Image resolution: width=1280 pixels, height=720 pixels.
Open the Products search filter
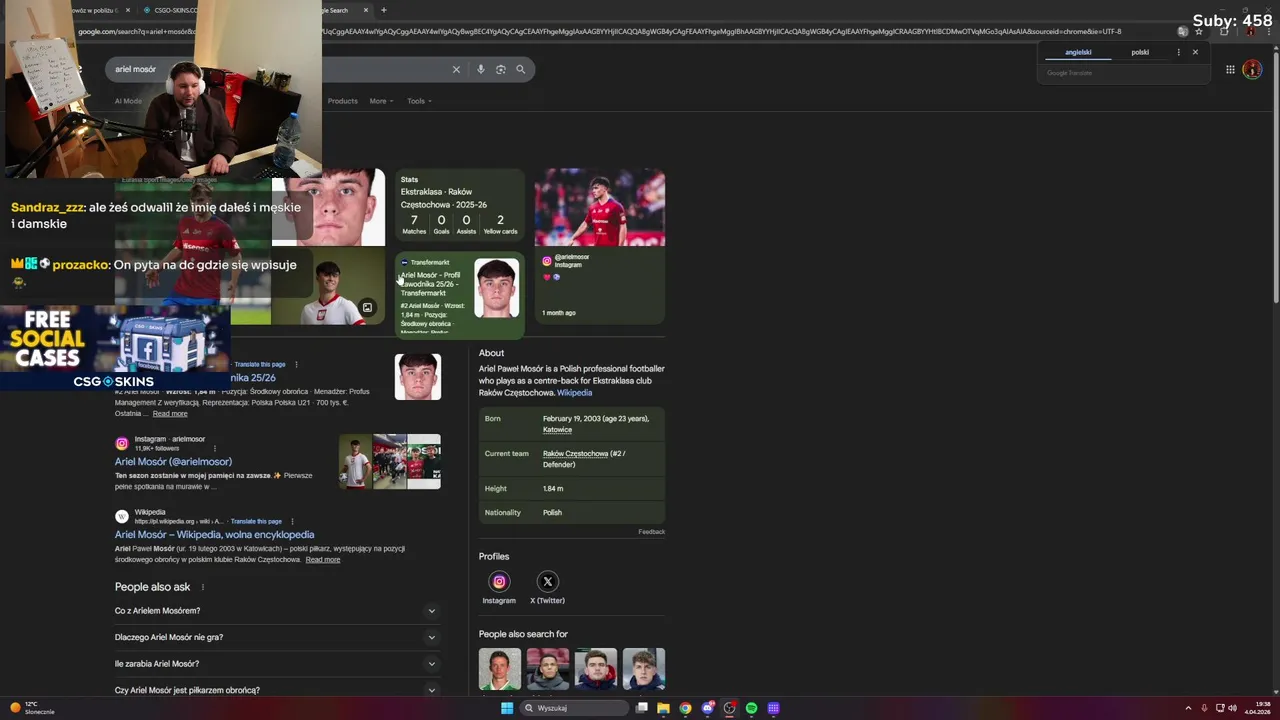pos(342,101)
